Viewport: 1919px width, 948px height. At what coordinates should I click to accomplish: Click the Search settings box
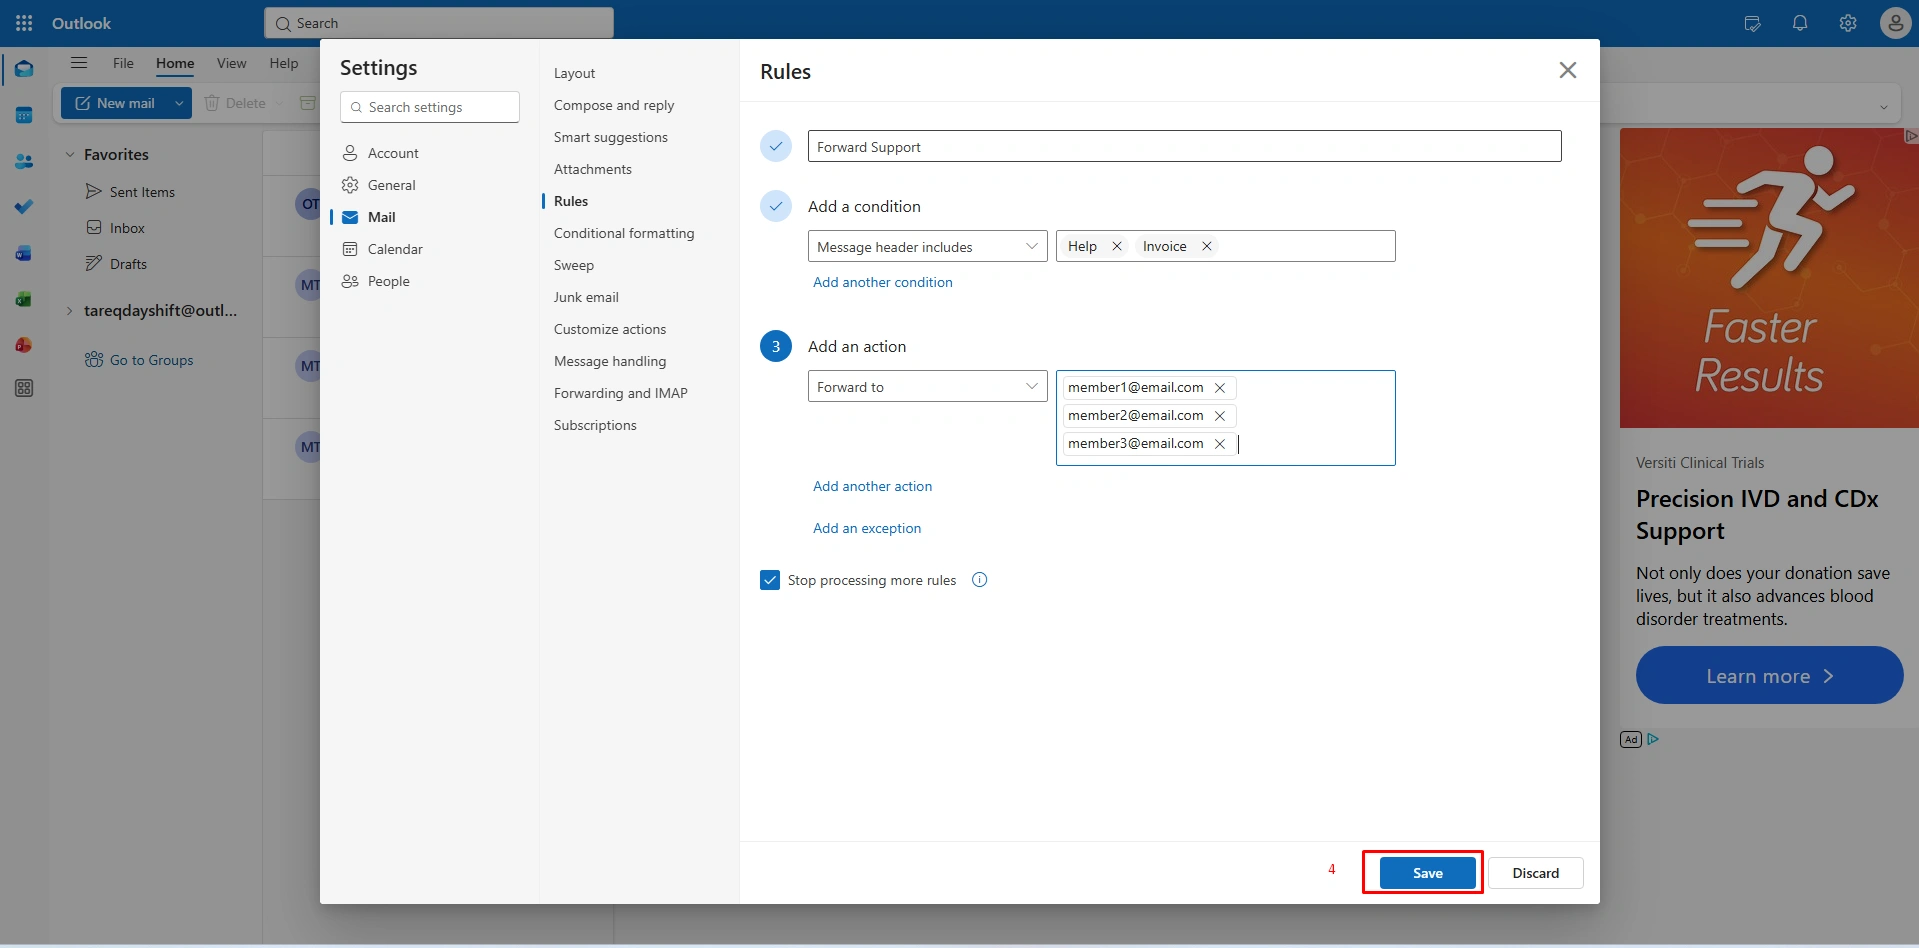point(430,107)
